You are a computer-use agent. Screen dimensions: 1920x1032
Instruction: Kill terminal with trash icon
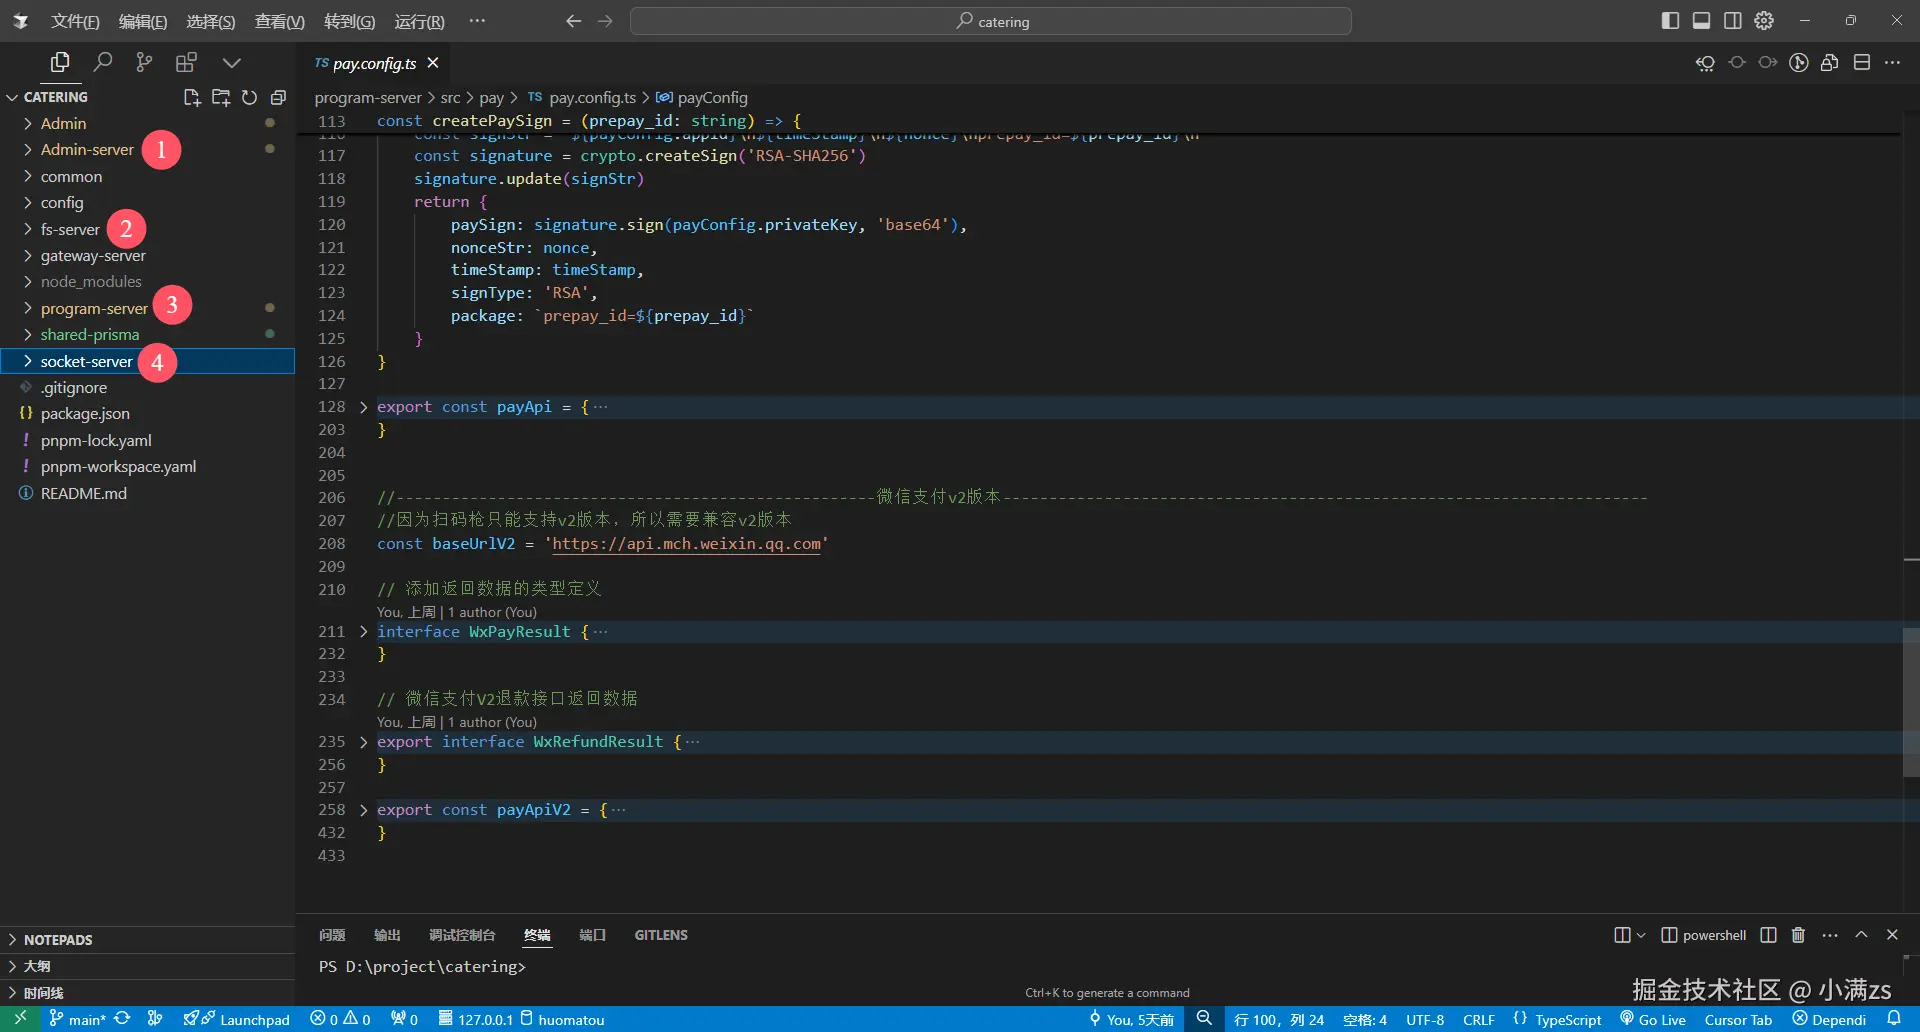[1798, 935]
